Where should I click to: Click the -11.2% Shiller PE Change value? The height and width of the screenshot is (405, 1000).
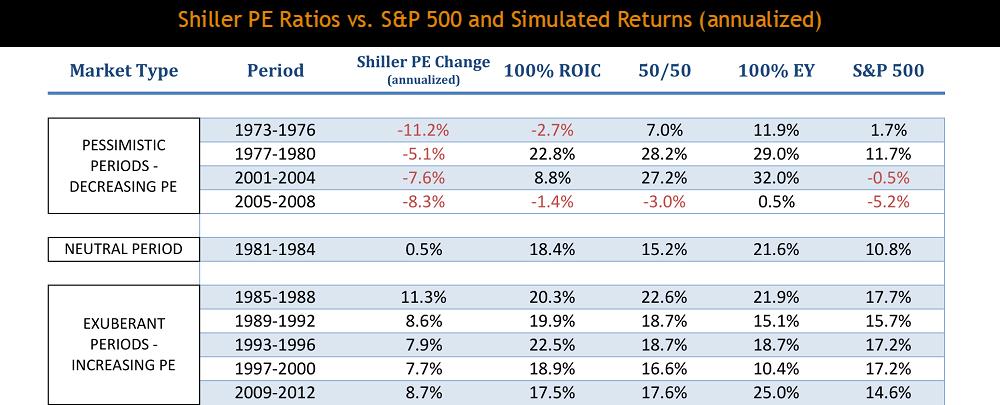(x=423, y=129)
